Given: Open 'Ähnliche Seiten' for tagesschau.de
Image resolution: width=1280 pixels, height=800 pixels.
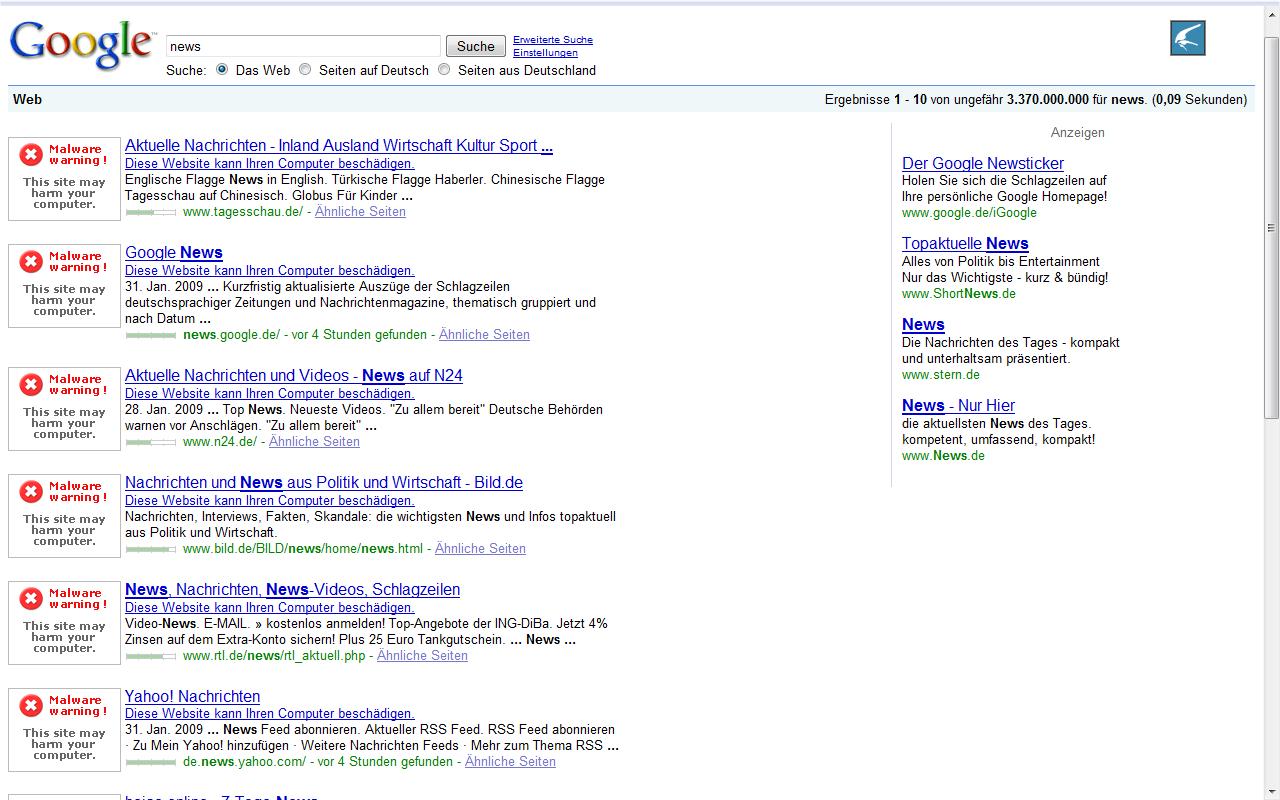Looking at the screenshot, I should (360, 212).
